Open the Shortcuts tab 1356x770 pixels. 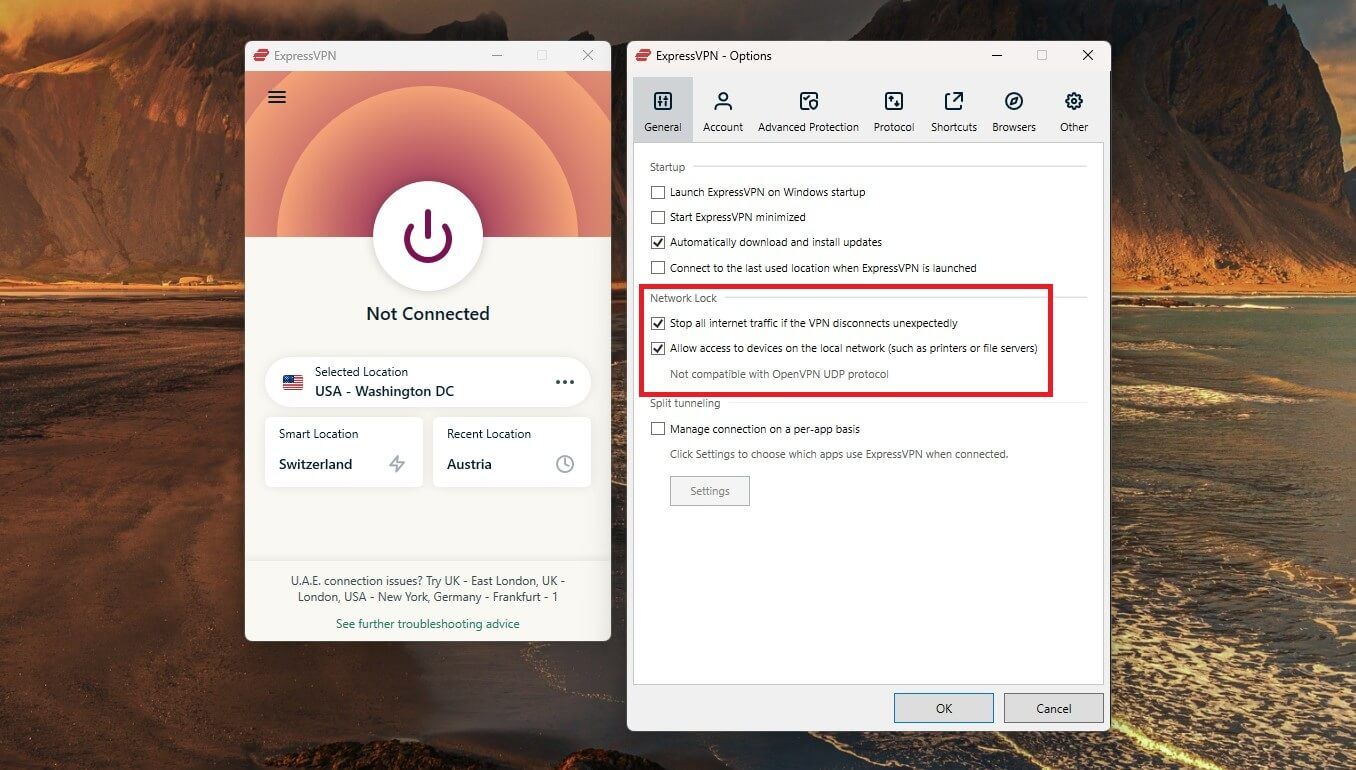point(954,111)
